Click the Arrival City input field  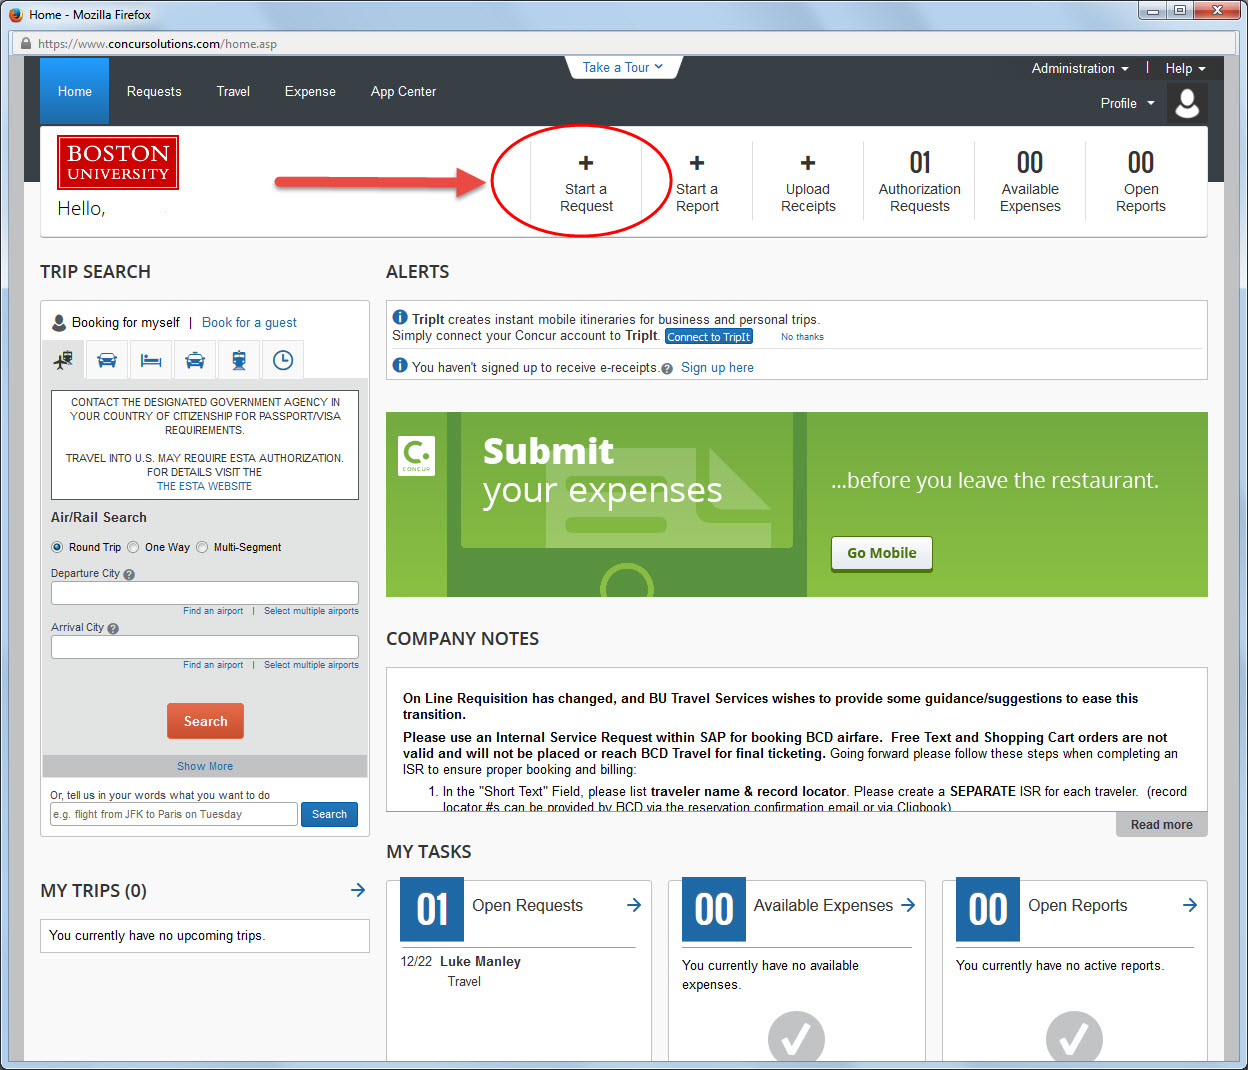click(x=205, y=647)
